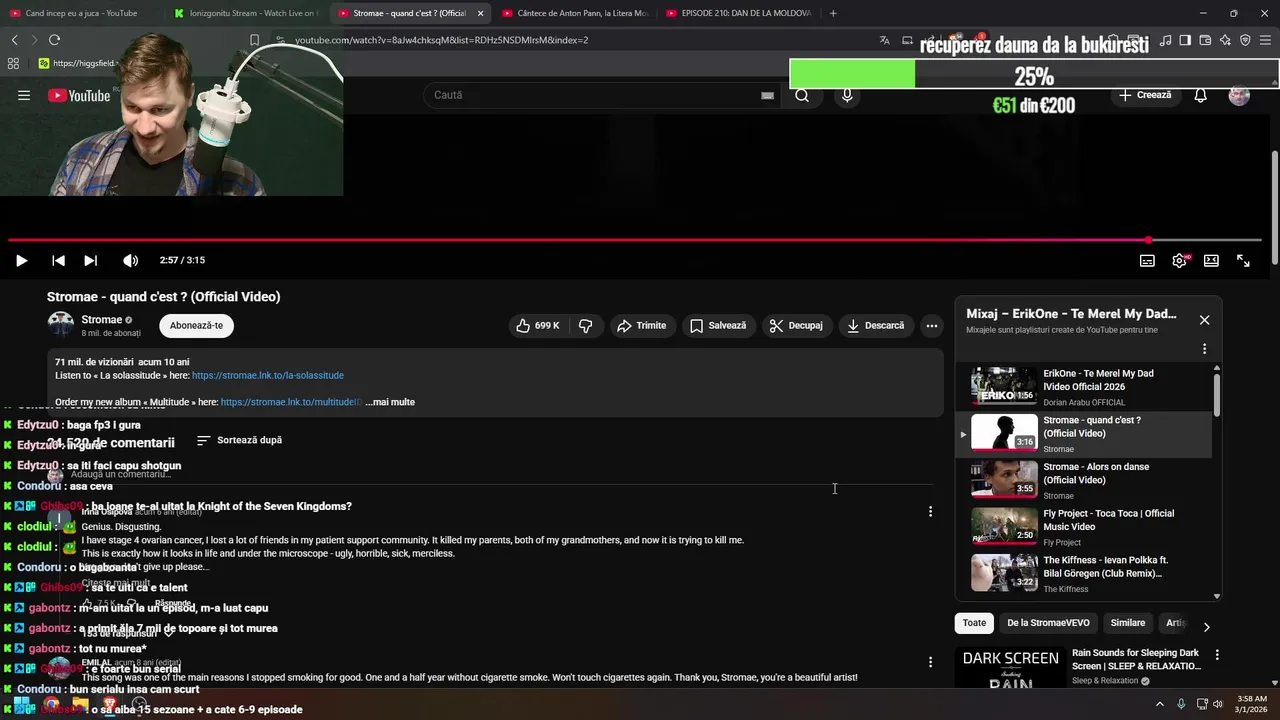Open Sortează după comment sorting
Screen dimensions: 1280x720
(x=239, y=440)
